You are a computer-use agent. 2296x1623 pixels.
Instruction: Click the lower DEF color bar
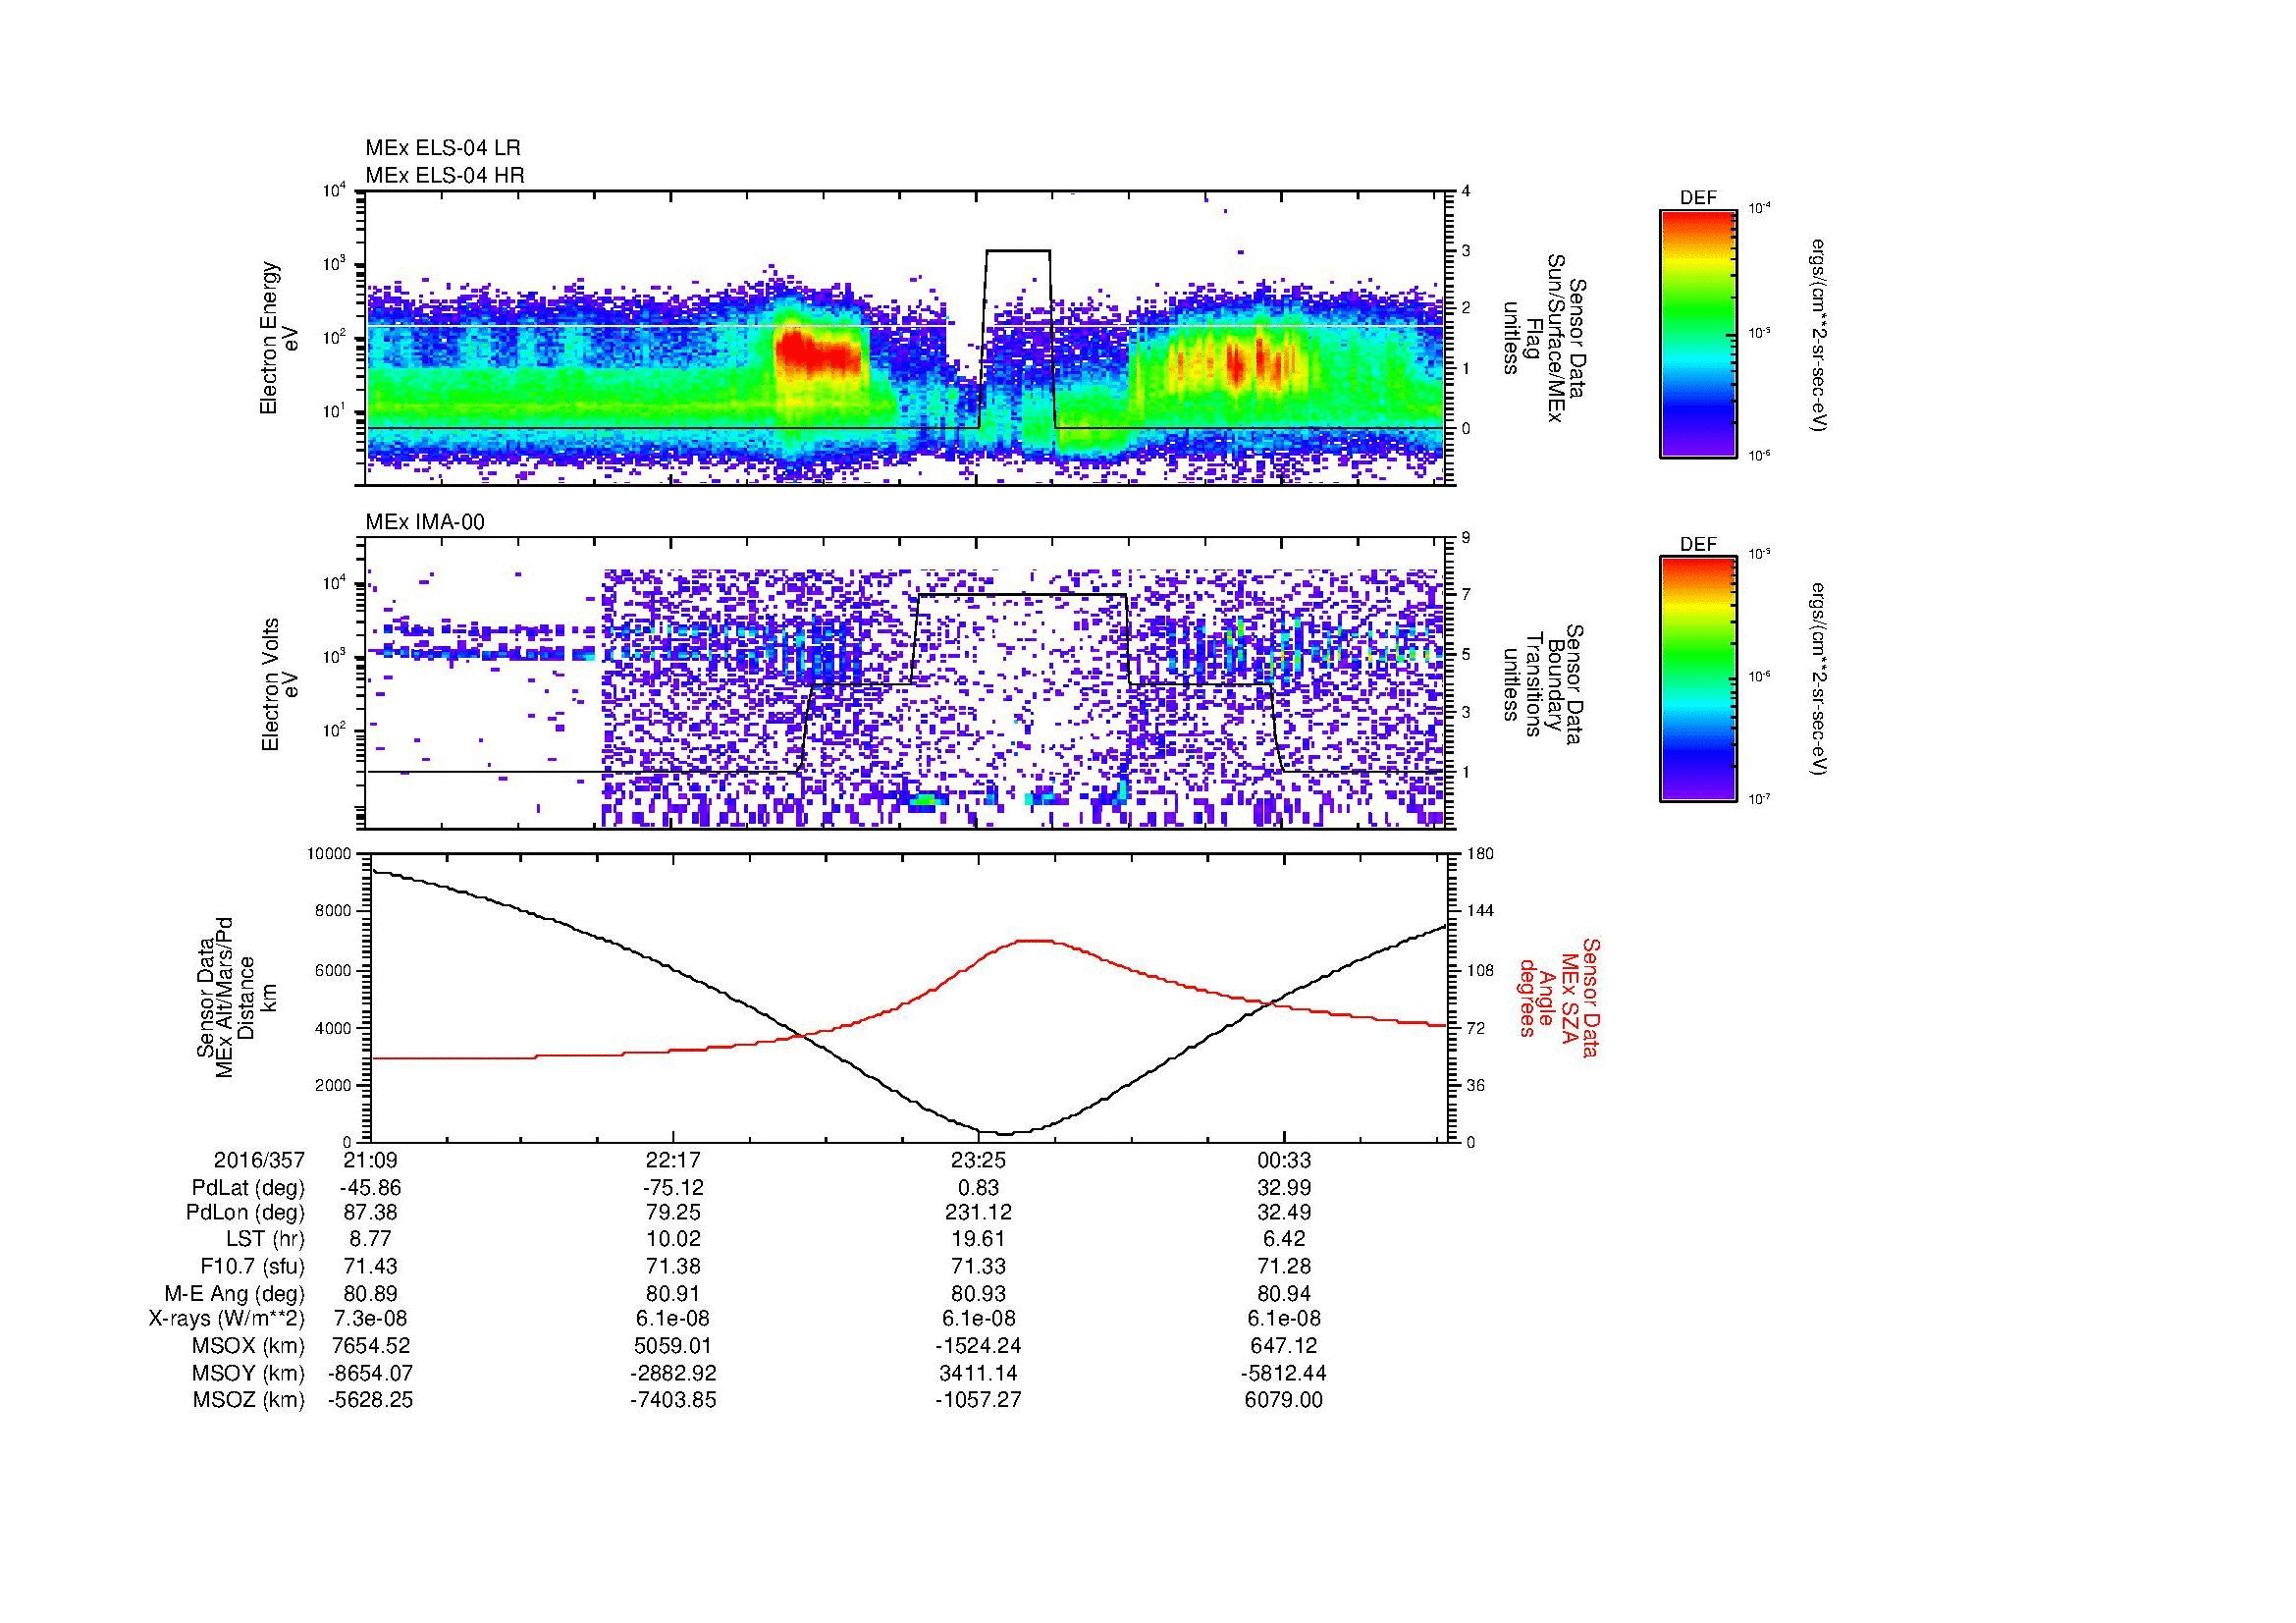tap(1698, 679)
